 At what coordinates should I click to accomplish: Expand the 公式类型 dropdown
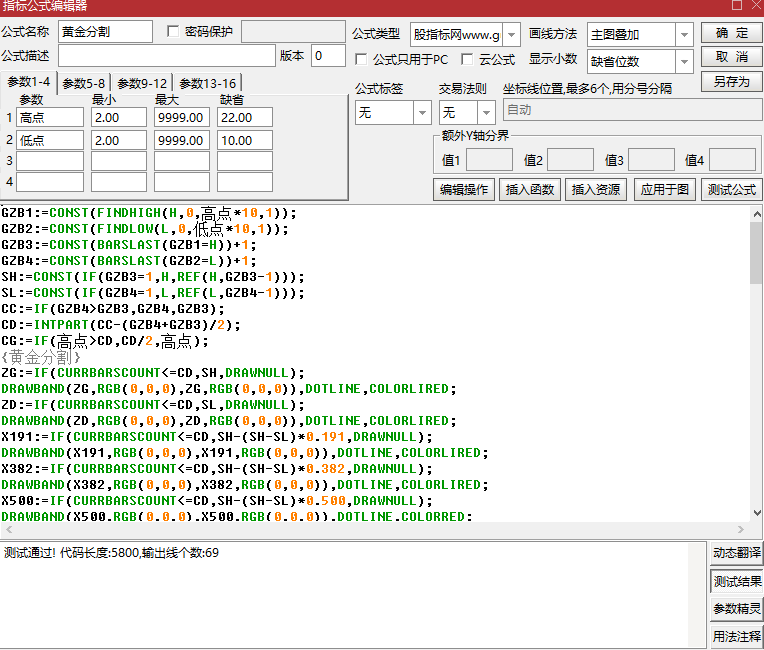tap(511, 35)
